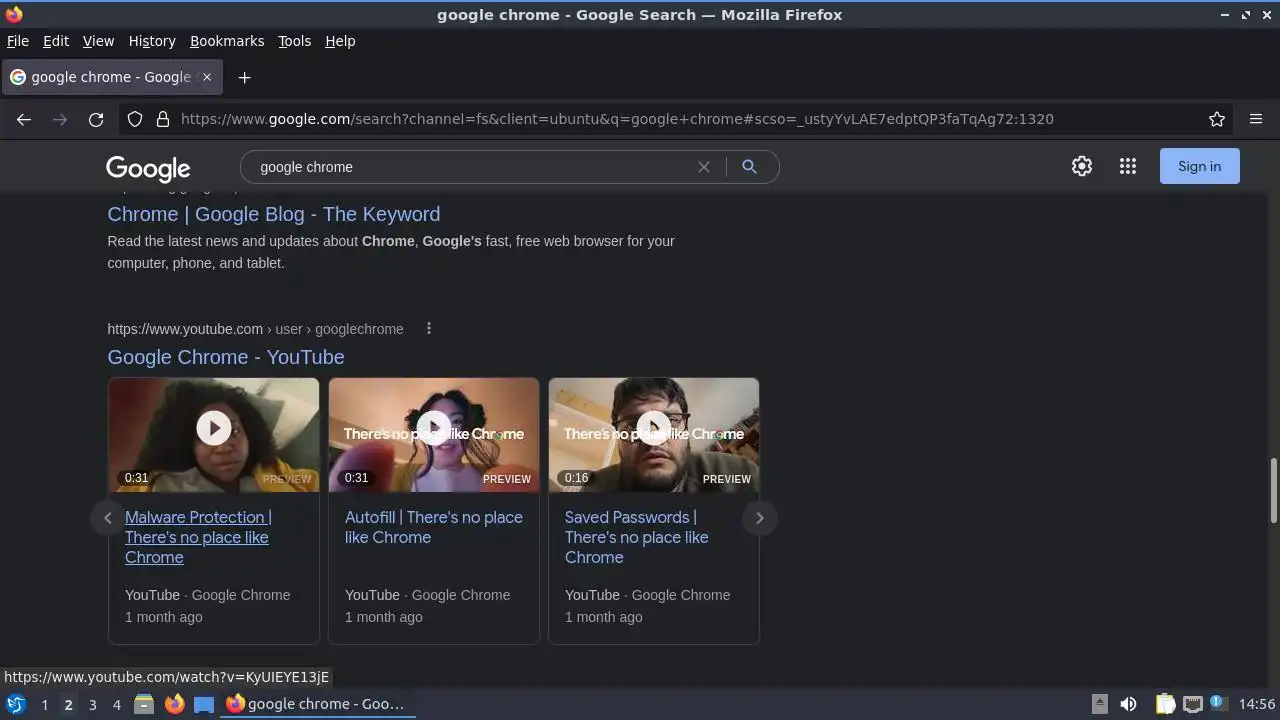Open the network tray icon

click(x=1192, y=704)
